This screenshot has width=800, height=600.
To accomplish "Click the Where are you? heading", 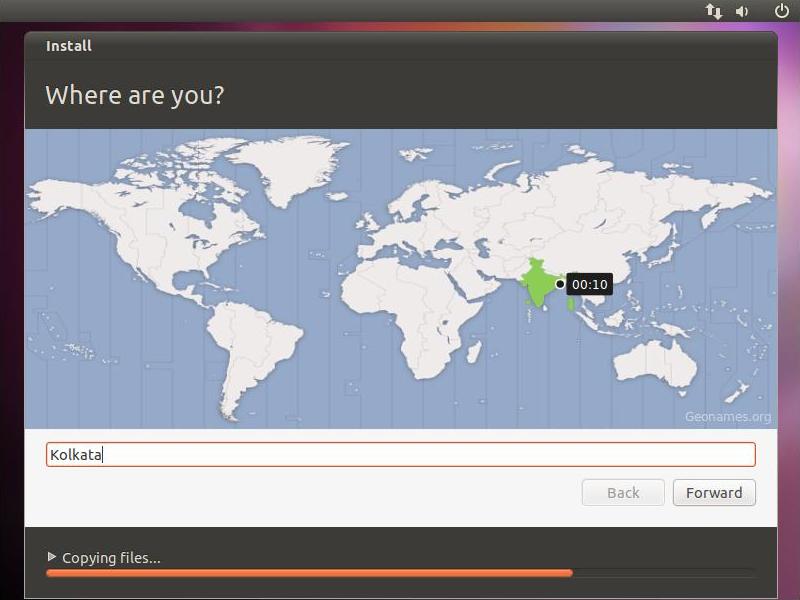I will 135,95.
